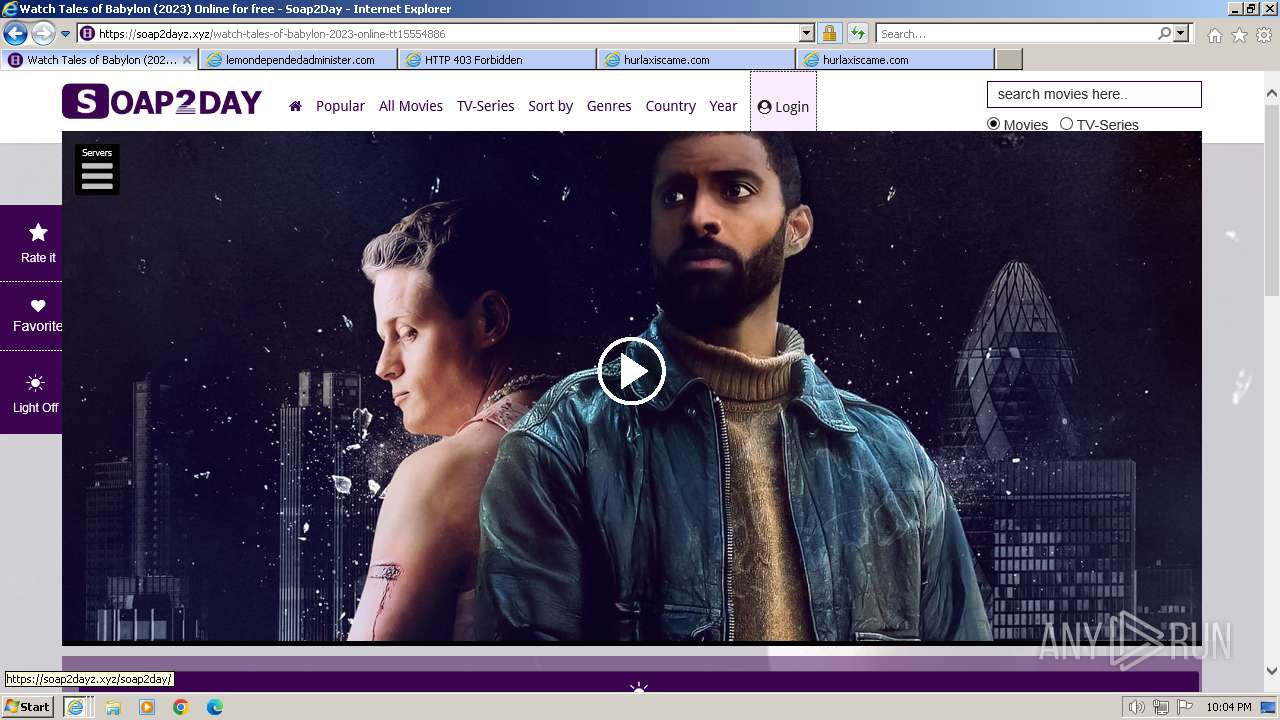
Task: Click the search movies input field
Action: (1094, 94)
